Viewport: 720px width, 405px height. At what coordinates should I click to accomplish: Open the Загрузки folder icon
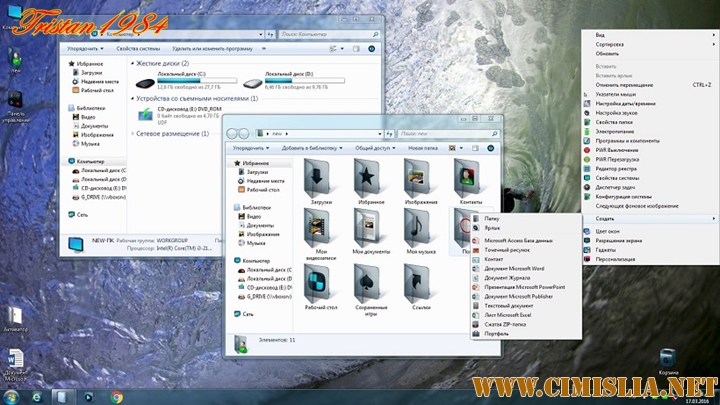point(320,178)
